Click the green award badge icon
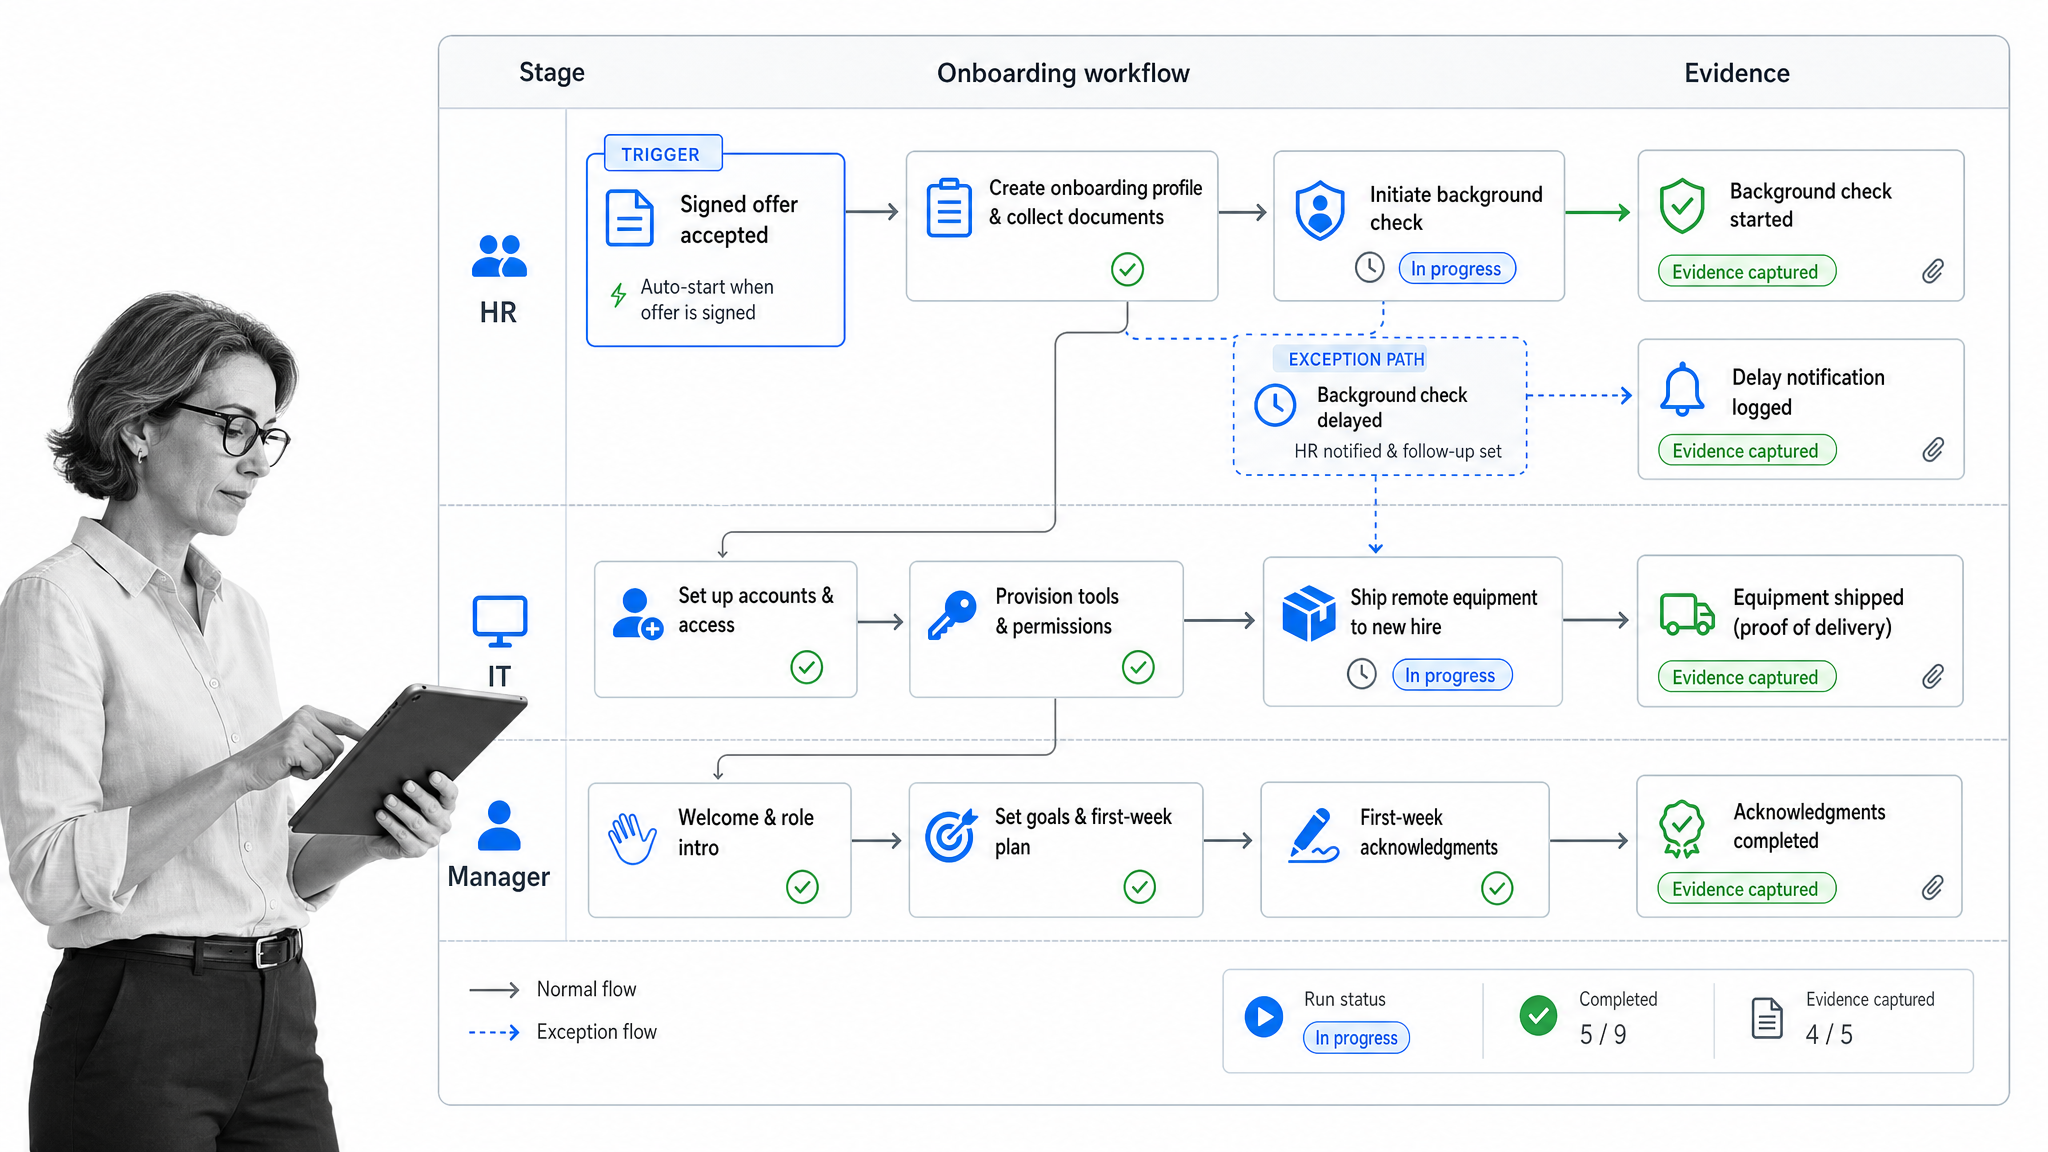 [1682, 828]
